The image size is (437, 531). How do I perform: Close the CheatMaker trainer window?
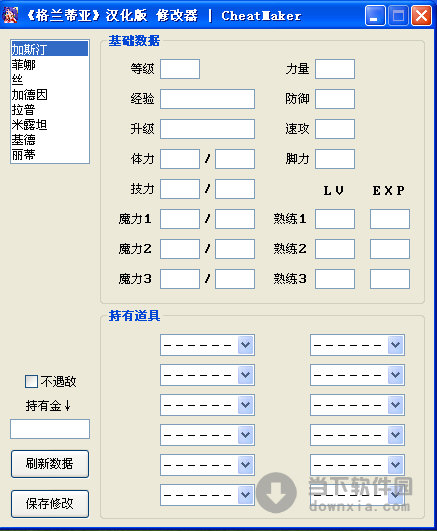421,16
